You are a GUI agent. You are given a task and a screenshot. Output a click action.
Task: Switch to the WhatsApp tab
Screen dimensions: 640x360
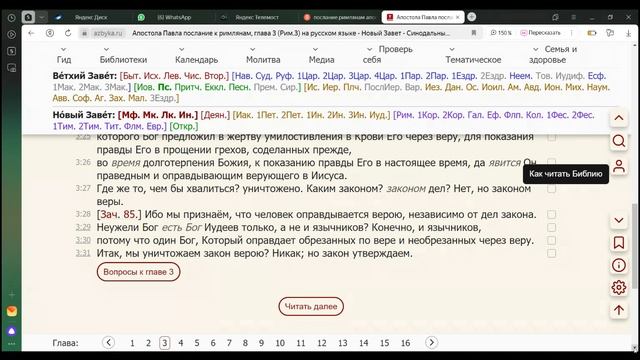click(174, 17)
